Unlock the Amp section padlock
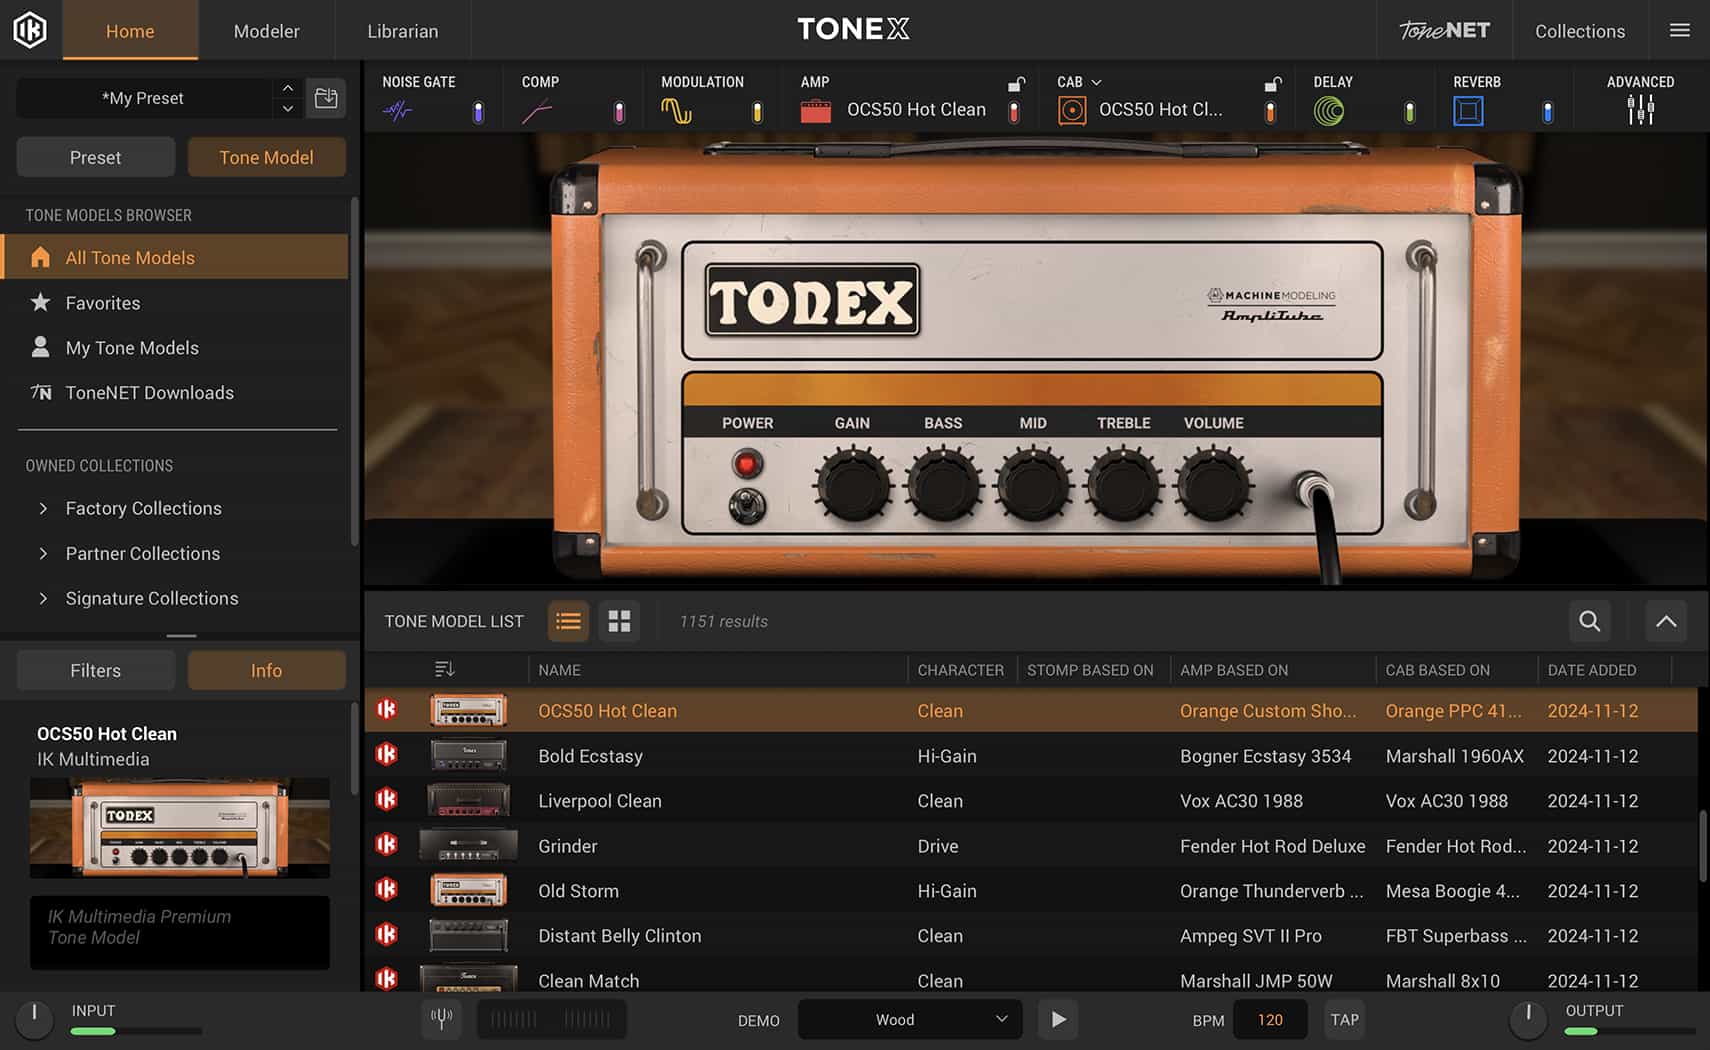1710x1050 pixels. (1017, 85)
